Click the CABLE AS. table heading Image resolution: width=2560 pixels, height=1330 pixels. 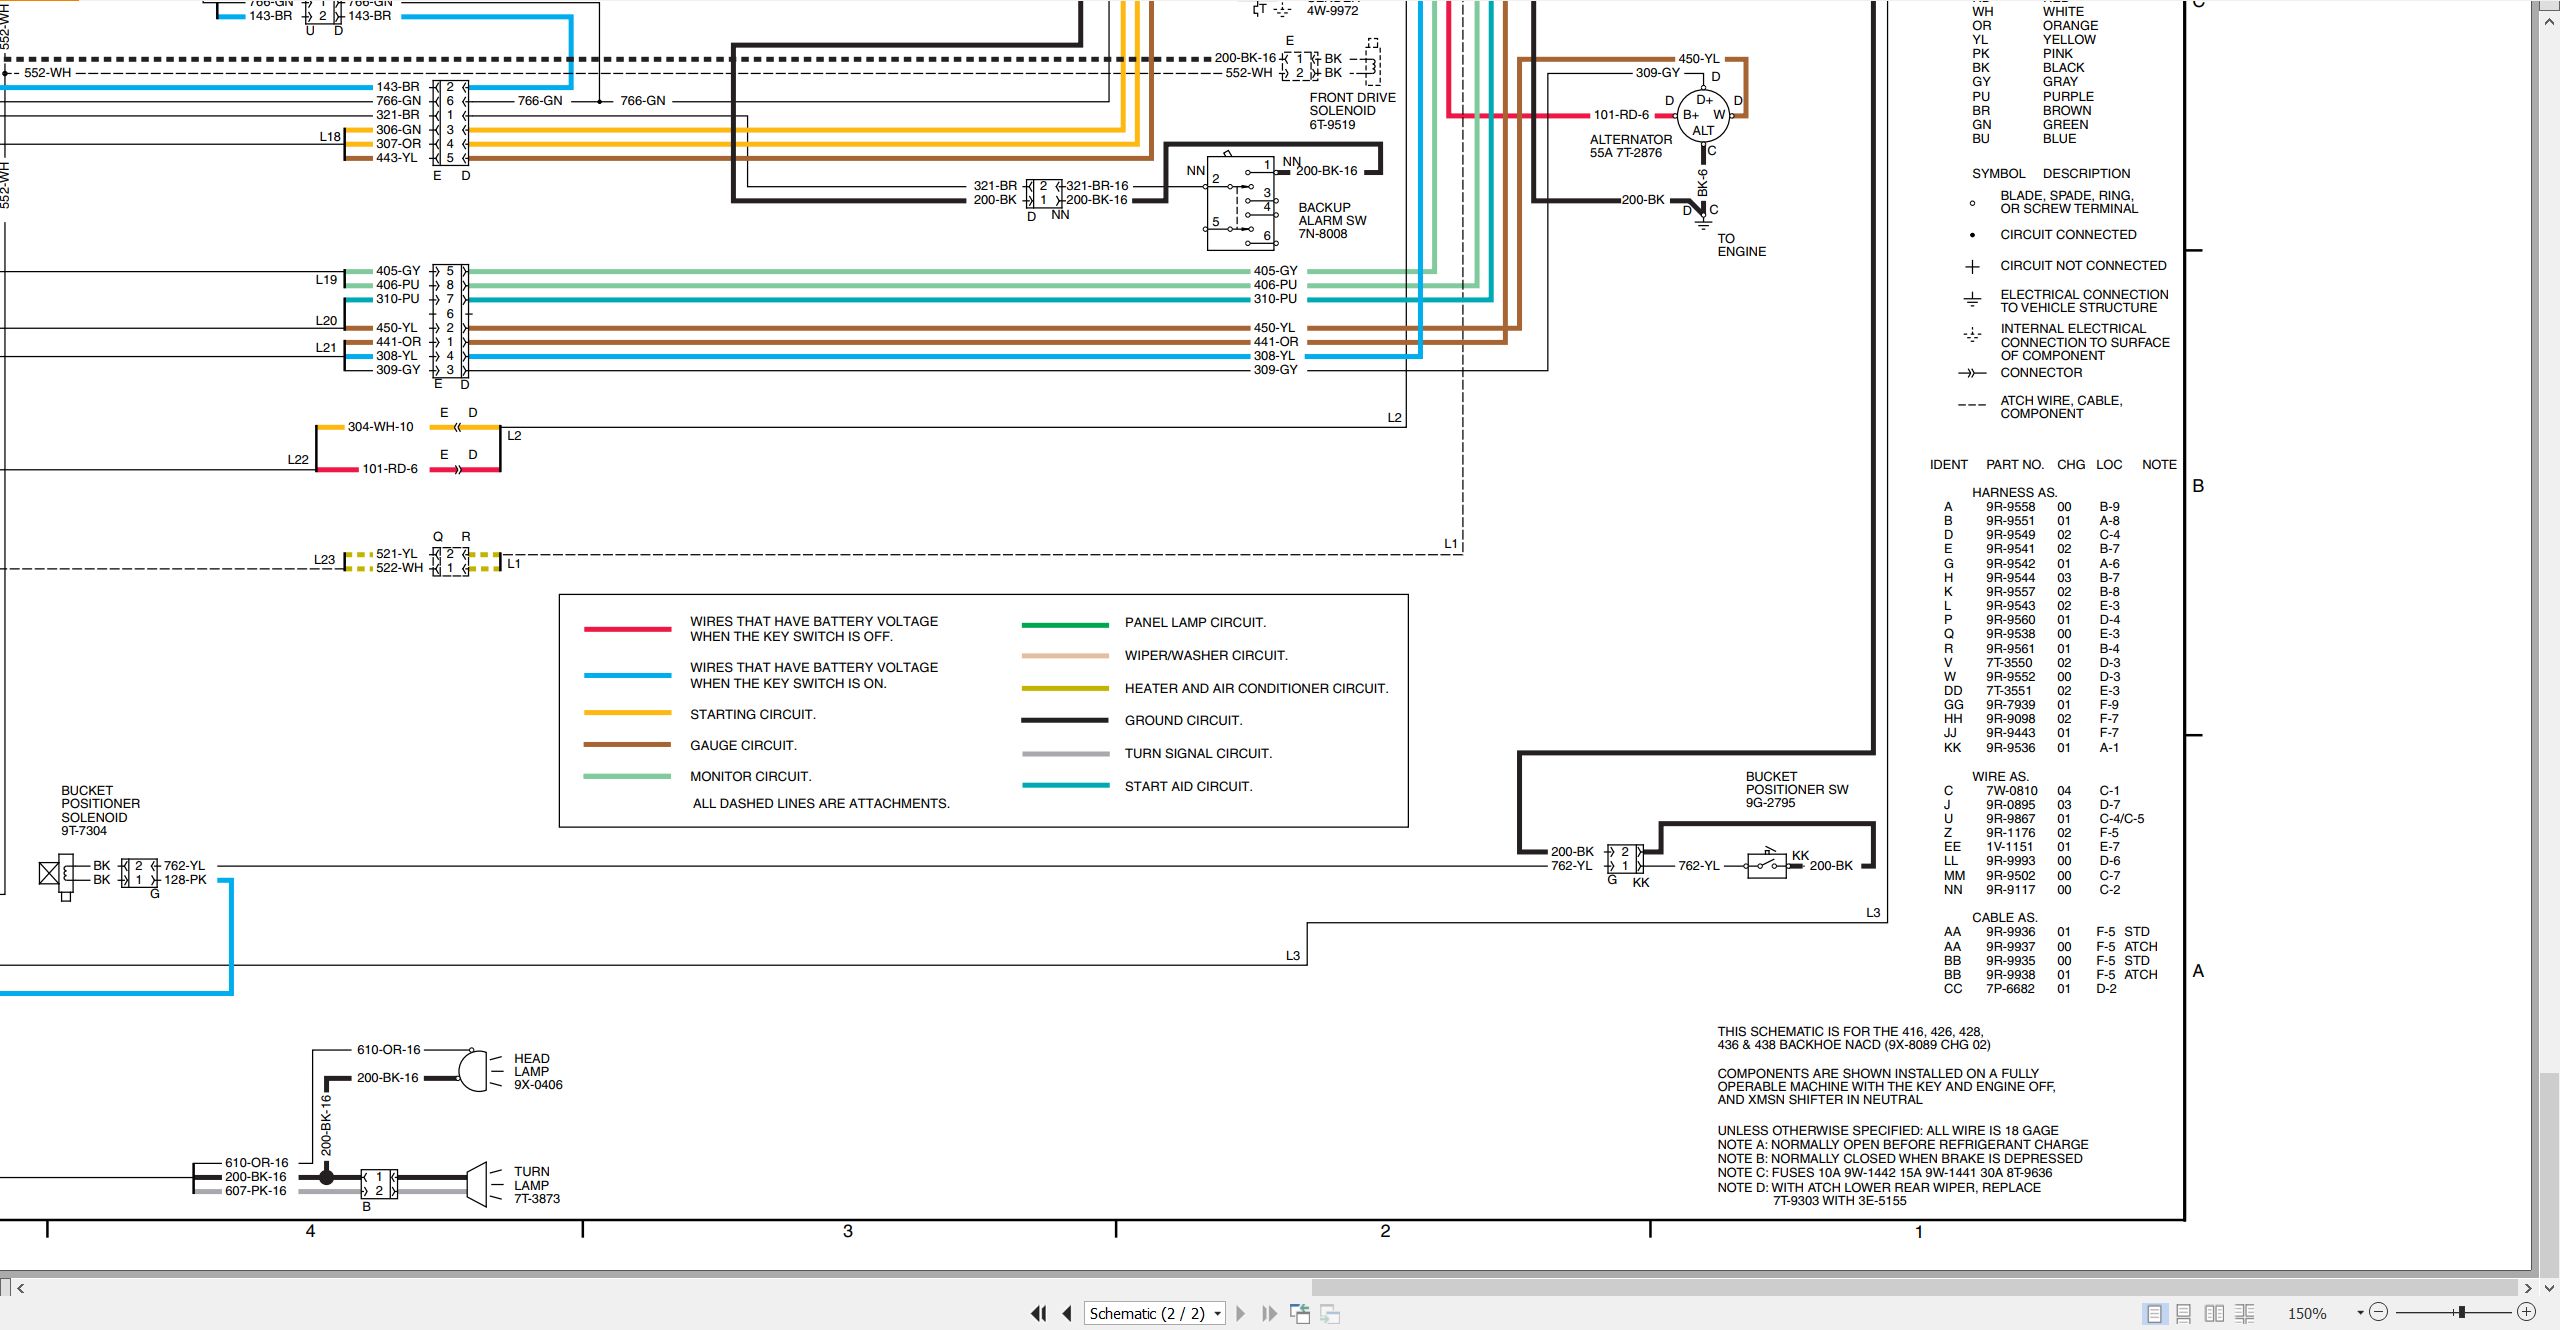point(2004,917)
